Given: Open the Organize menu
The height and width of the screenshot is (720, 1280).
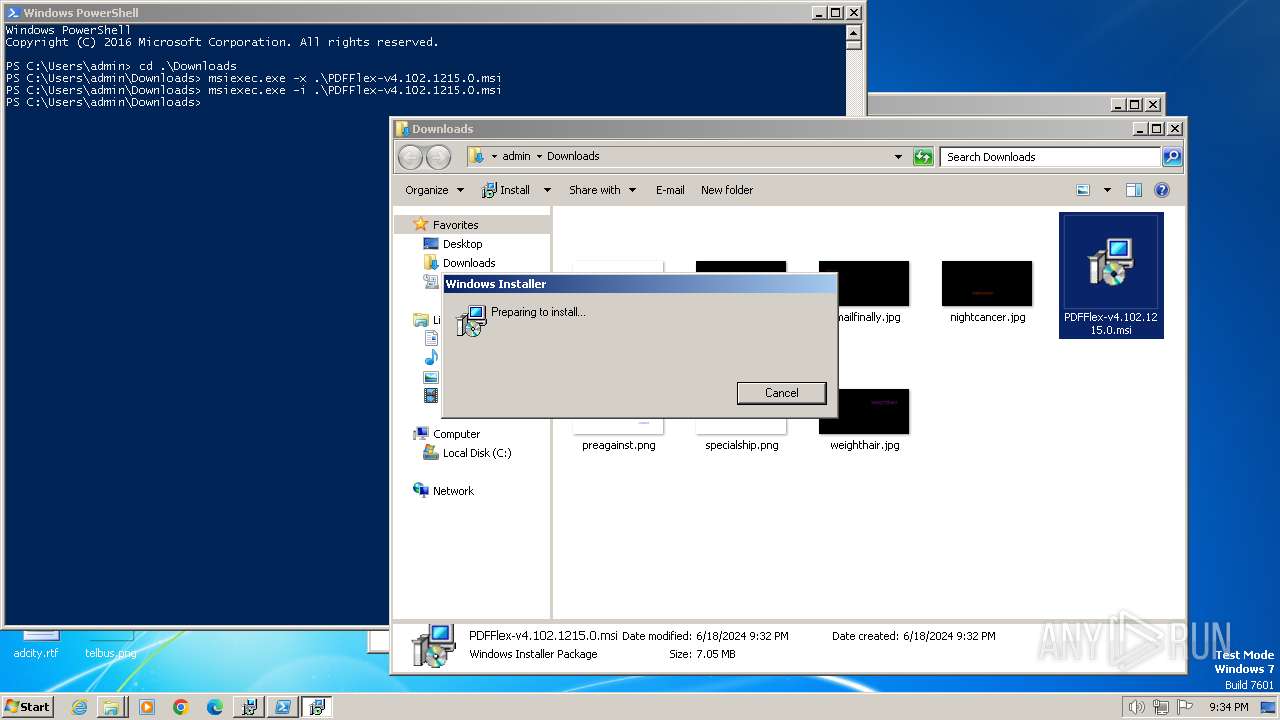Looking at the screenshot, I should (434, 190).
